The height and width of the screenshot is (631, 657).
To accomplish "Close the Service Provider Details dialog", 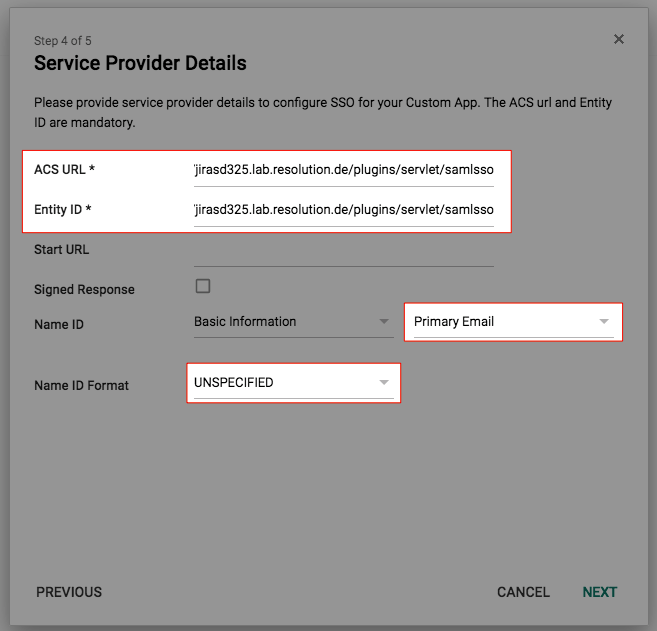I will click(x=618, y=39).
